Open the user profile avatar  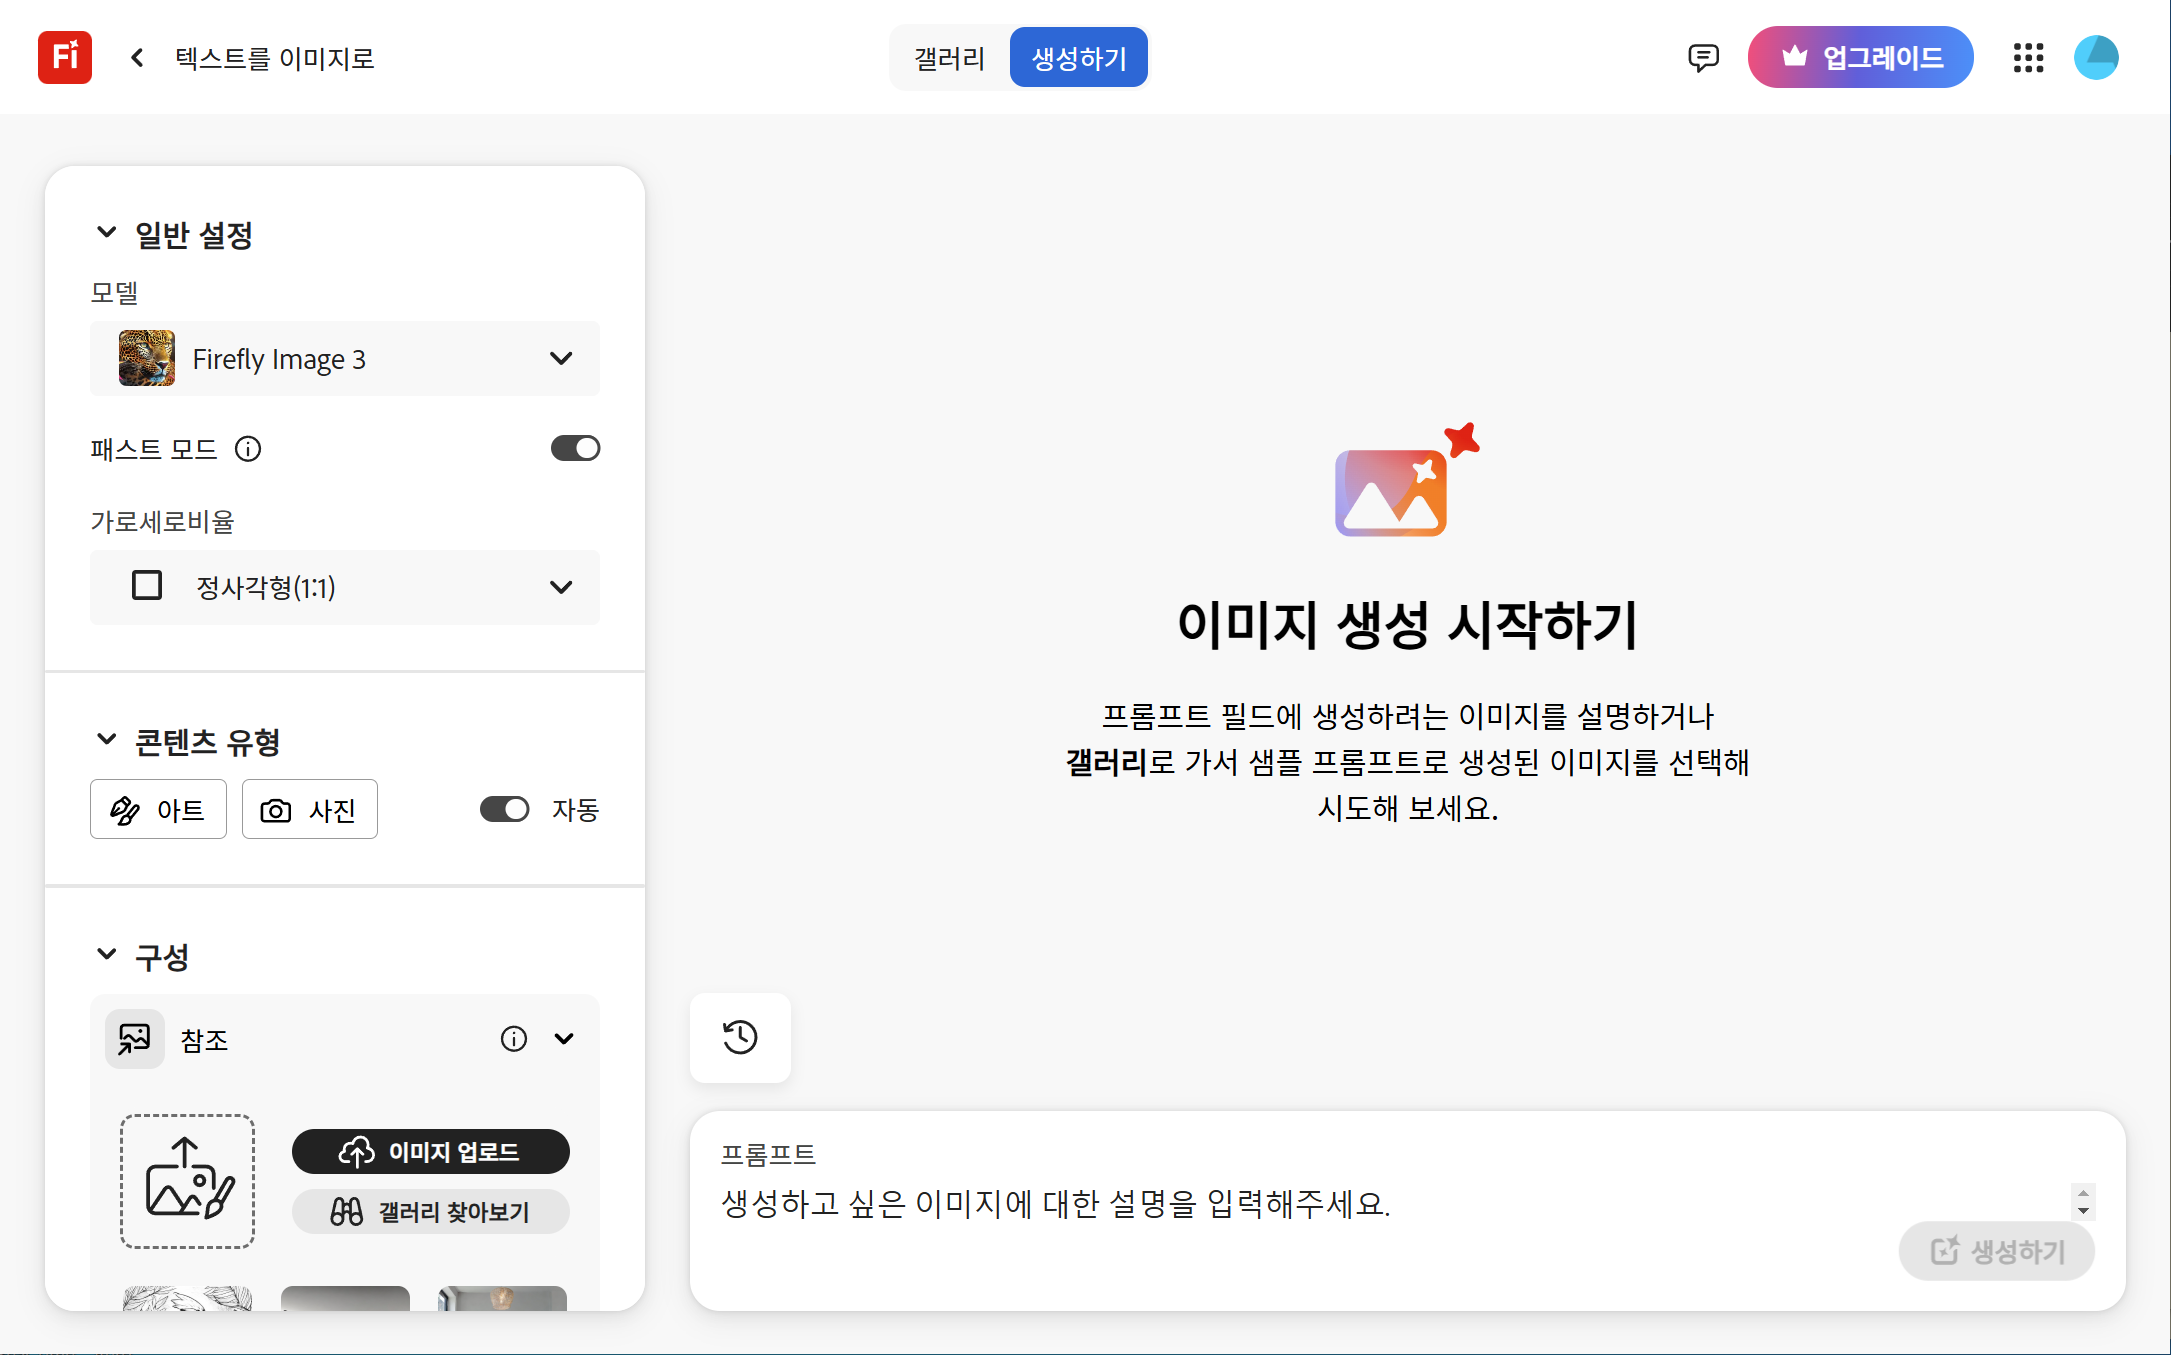pos(2096,58)
